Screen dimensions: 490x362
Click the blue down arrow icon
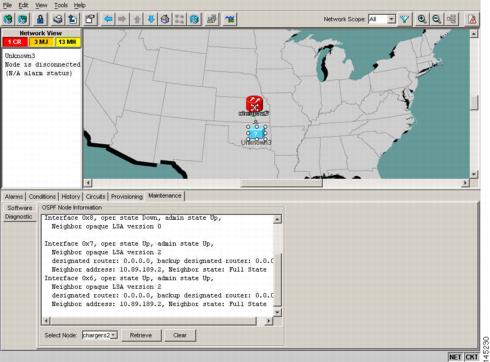pos(151,19)
